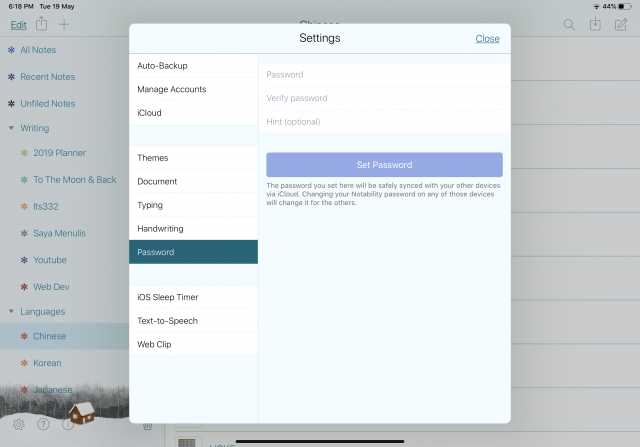Image resolution: width=640 pixels, height=447 pixels.
Task: Select To The Moon & Back subject
Action: pyautogui.click(x=75, y=180)
